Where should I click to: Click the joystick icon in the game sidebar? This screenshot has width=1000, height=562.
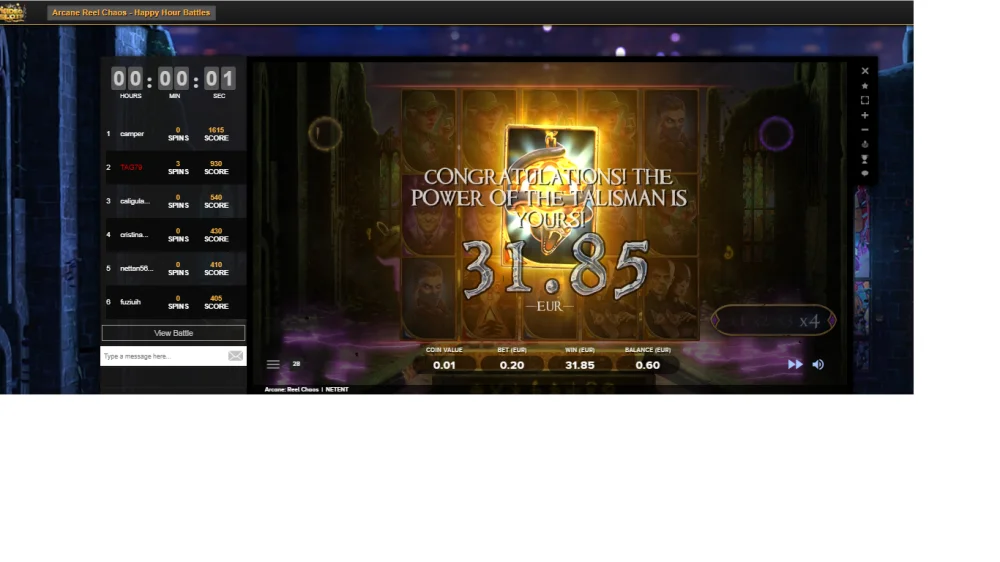pyautogui.click(x=865, y=144)
